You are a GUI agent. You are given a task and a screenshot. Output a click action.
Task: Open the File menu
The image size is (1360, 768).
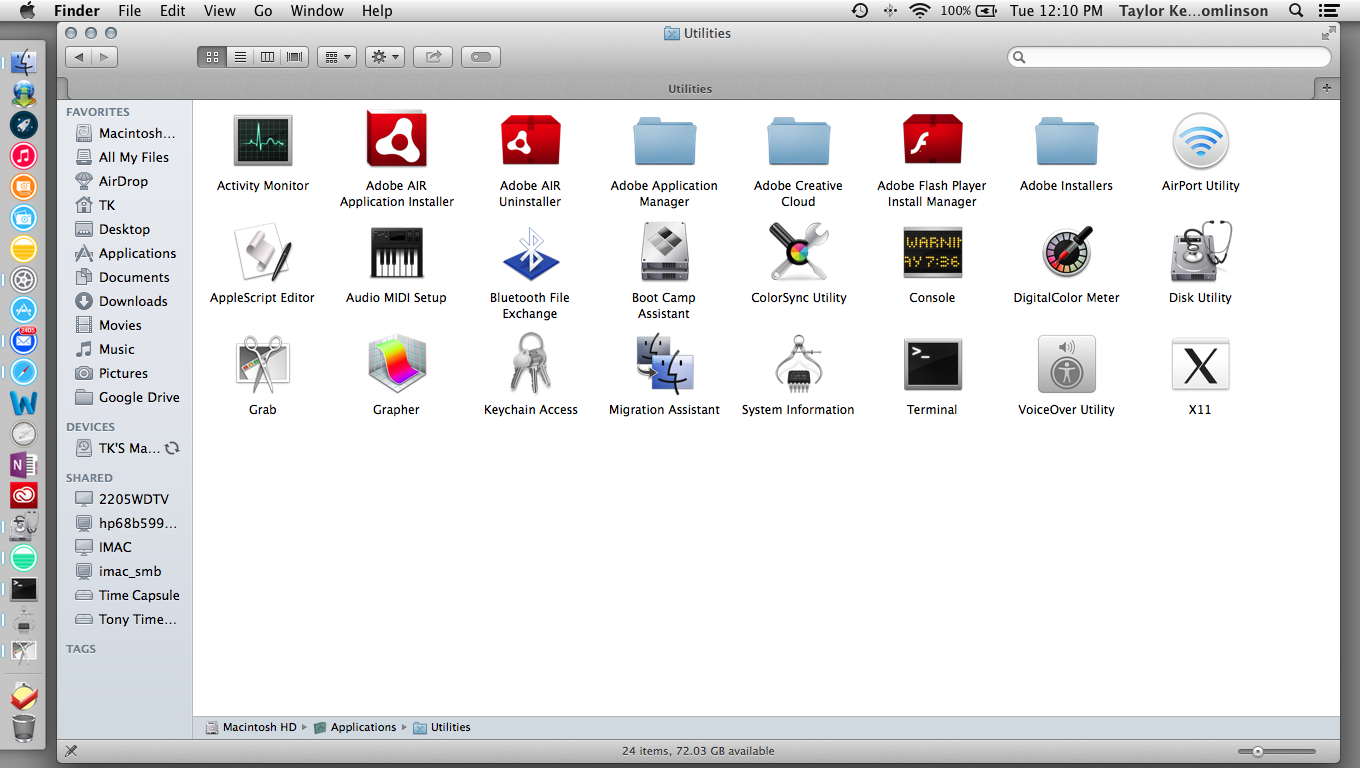(x=130, y=11)
